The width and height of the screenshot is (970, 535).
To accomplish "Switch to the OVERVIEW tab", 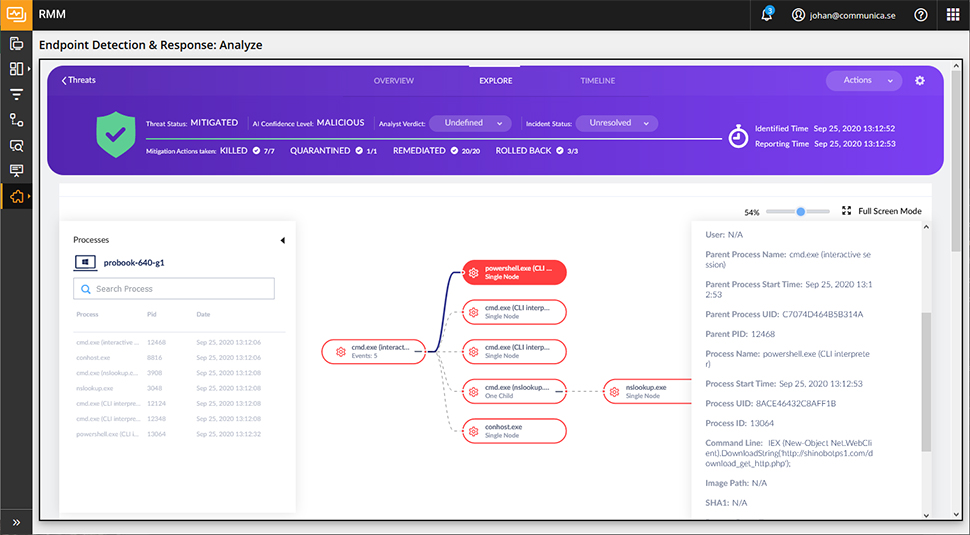I will 393,80.
